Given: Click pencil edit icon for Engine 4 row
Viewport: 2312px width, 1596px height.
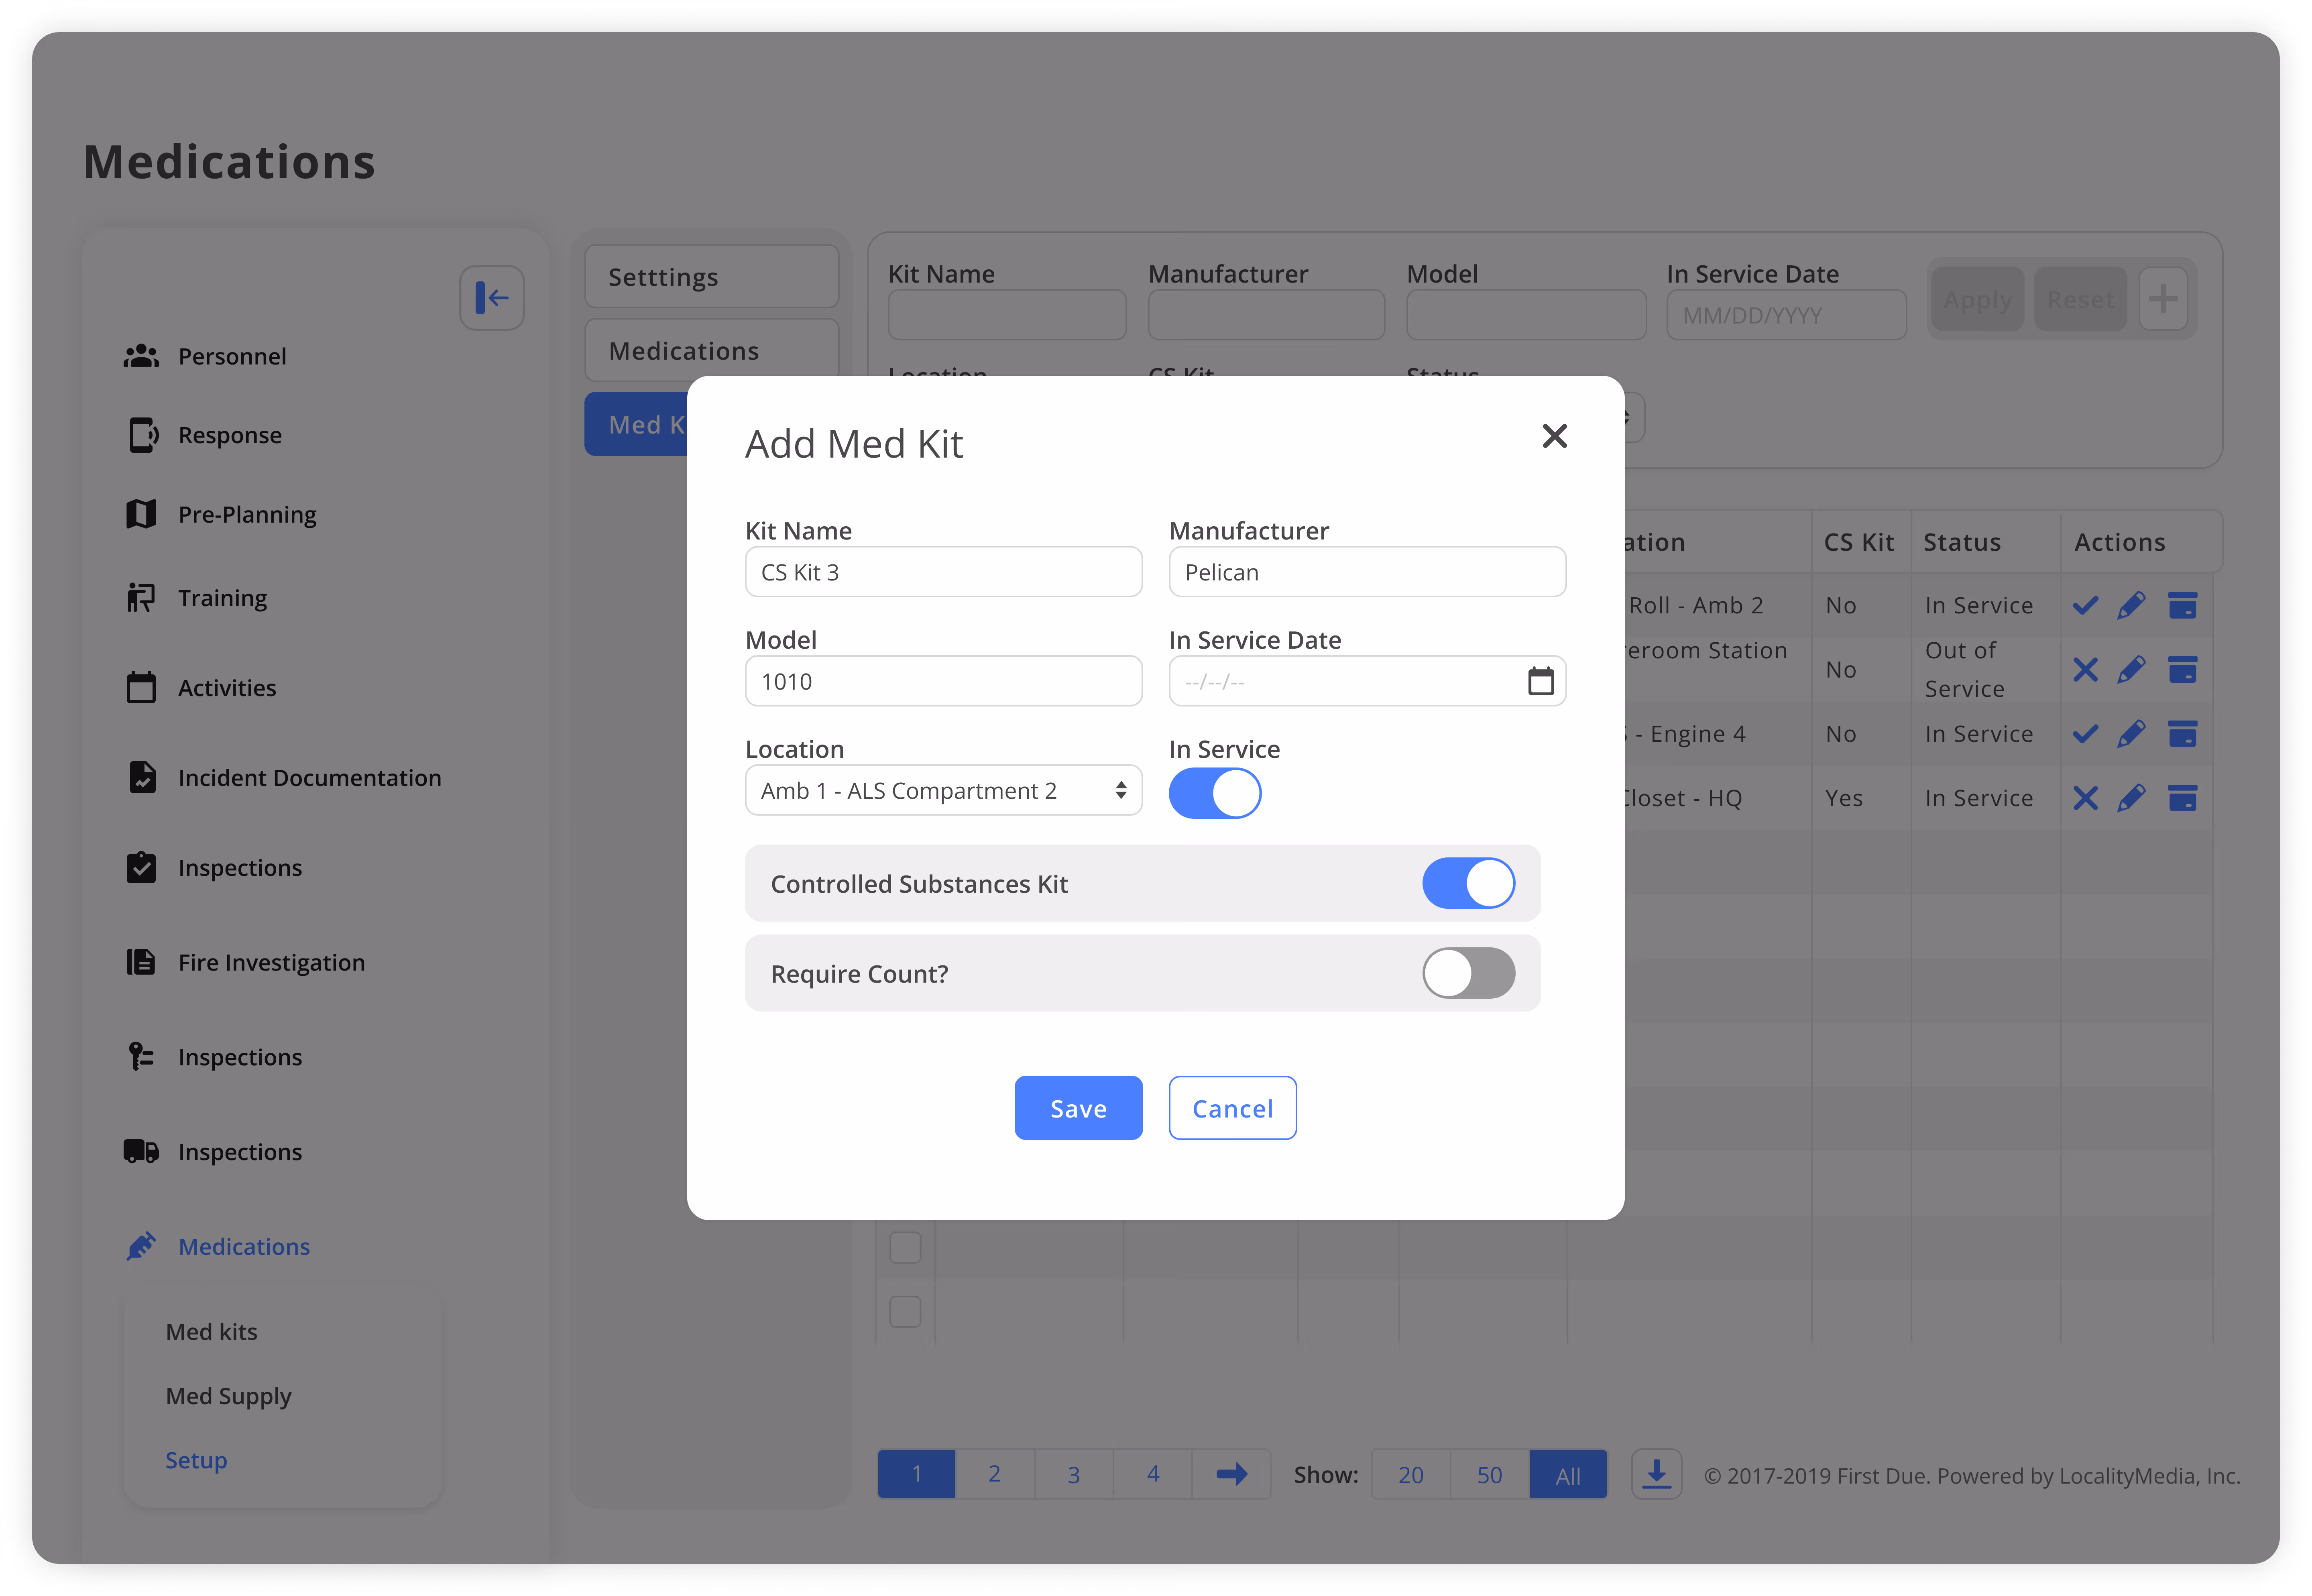Looking at the screenshot, I should (2131, 734).
